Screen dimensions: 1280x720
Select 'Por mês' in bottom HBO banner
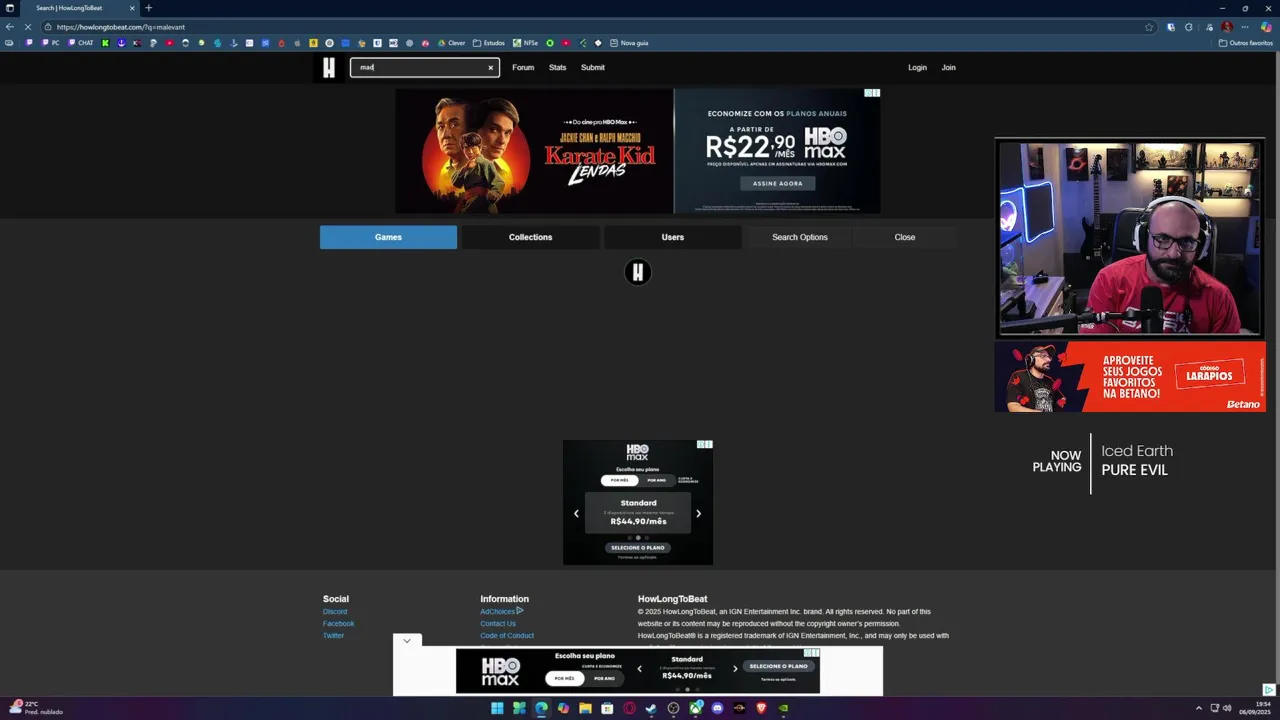(565, 678)
